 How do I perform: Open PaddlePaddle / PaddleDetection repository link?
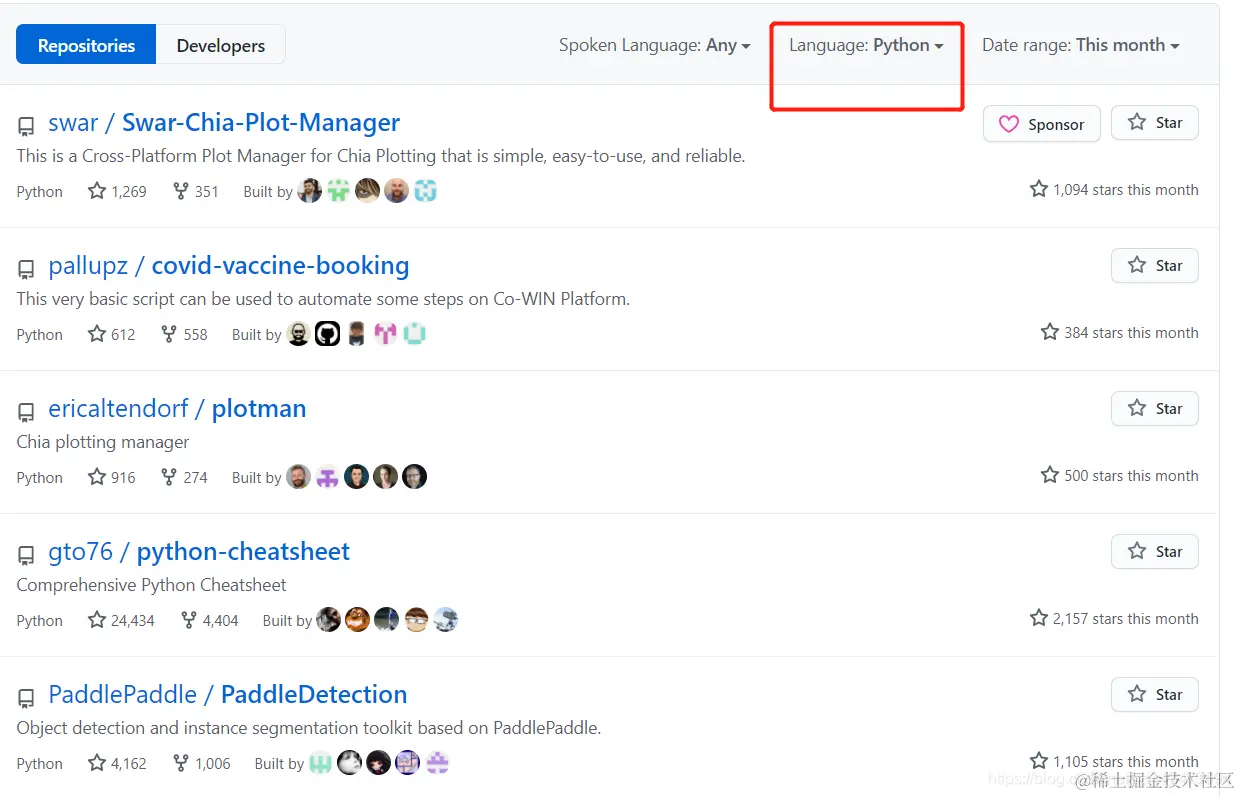(x=228, y=695)
